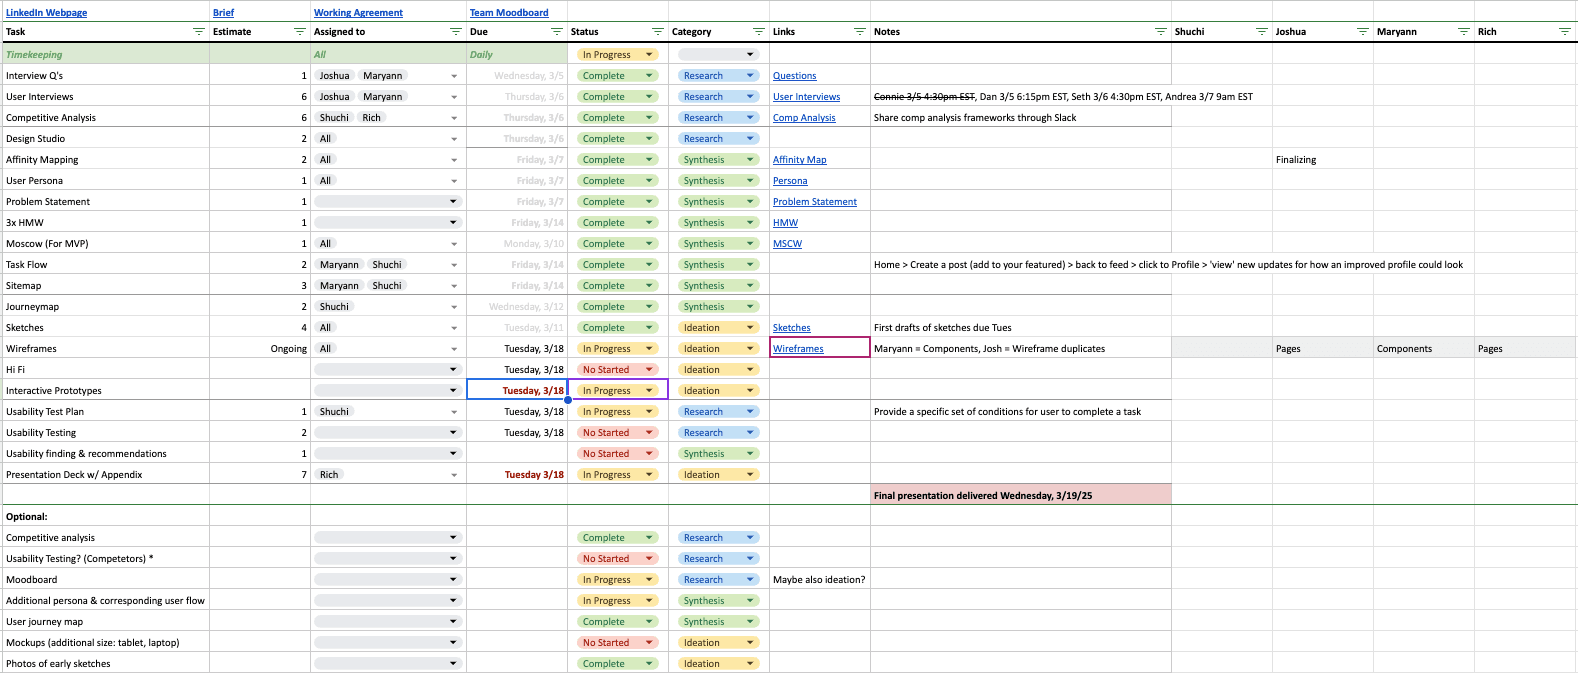The height and width of the screenshot is (673, 1578).
Task: Open the Timekeeping row empty category dropdown
Action: (x=718, y=55)
